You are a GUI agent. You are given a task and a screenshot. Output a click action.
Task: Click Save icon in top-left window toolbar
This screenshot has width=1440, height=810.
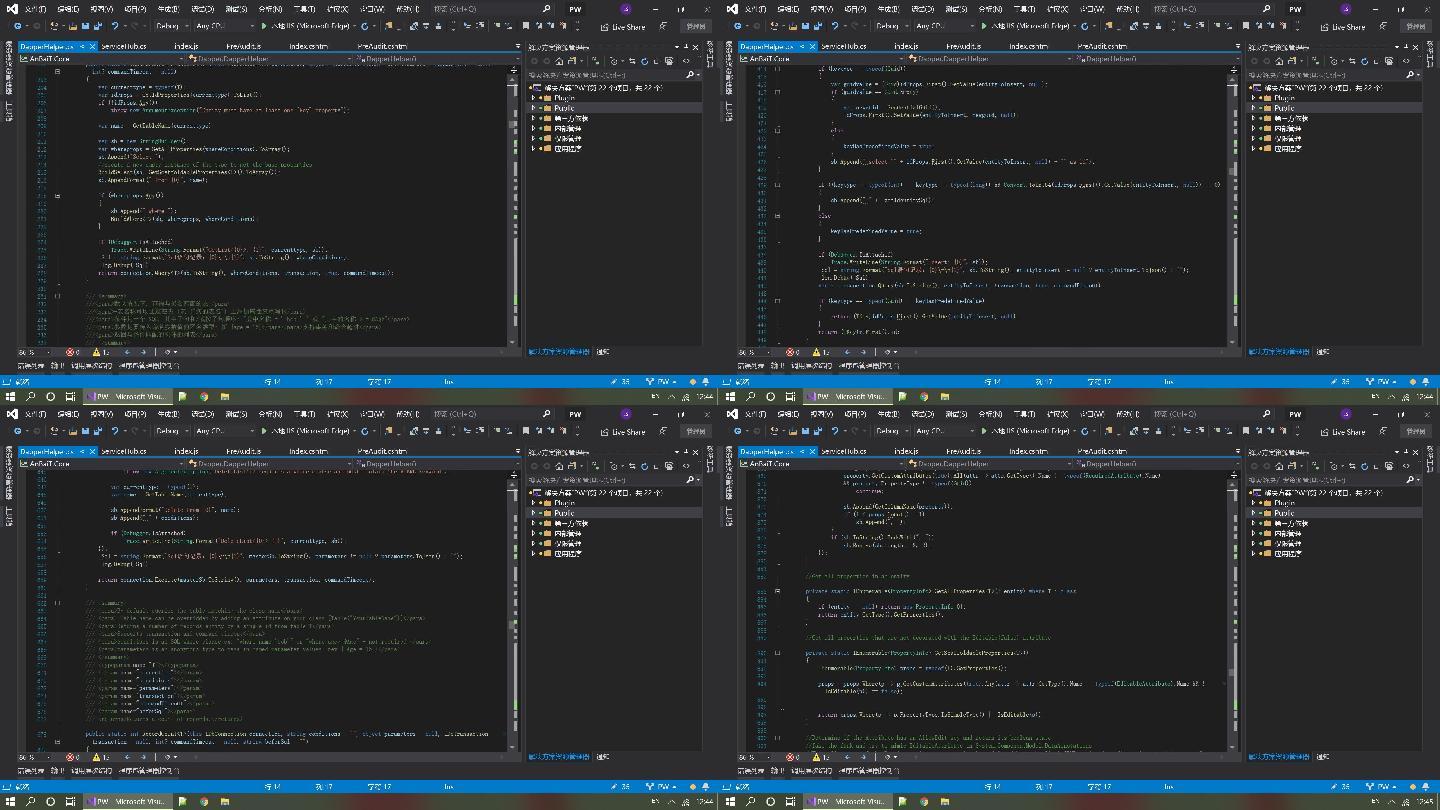point(85,27)
